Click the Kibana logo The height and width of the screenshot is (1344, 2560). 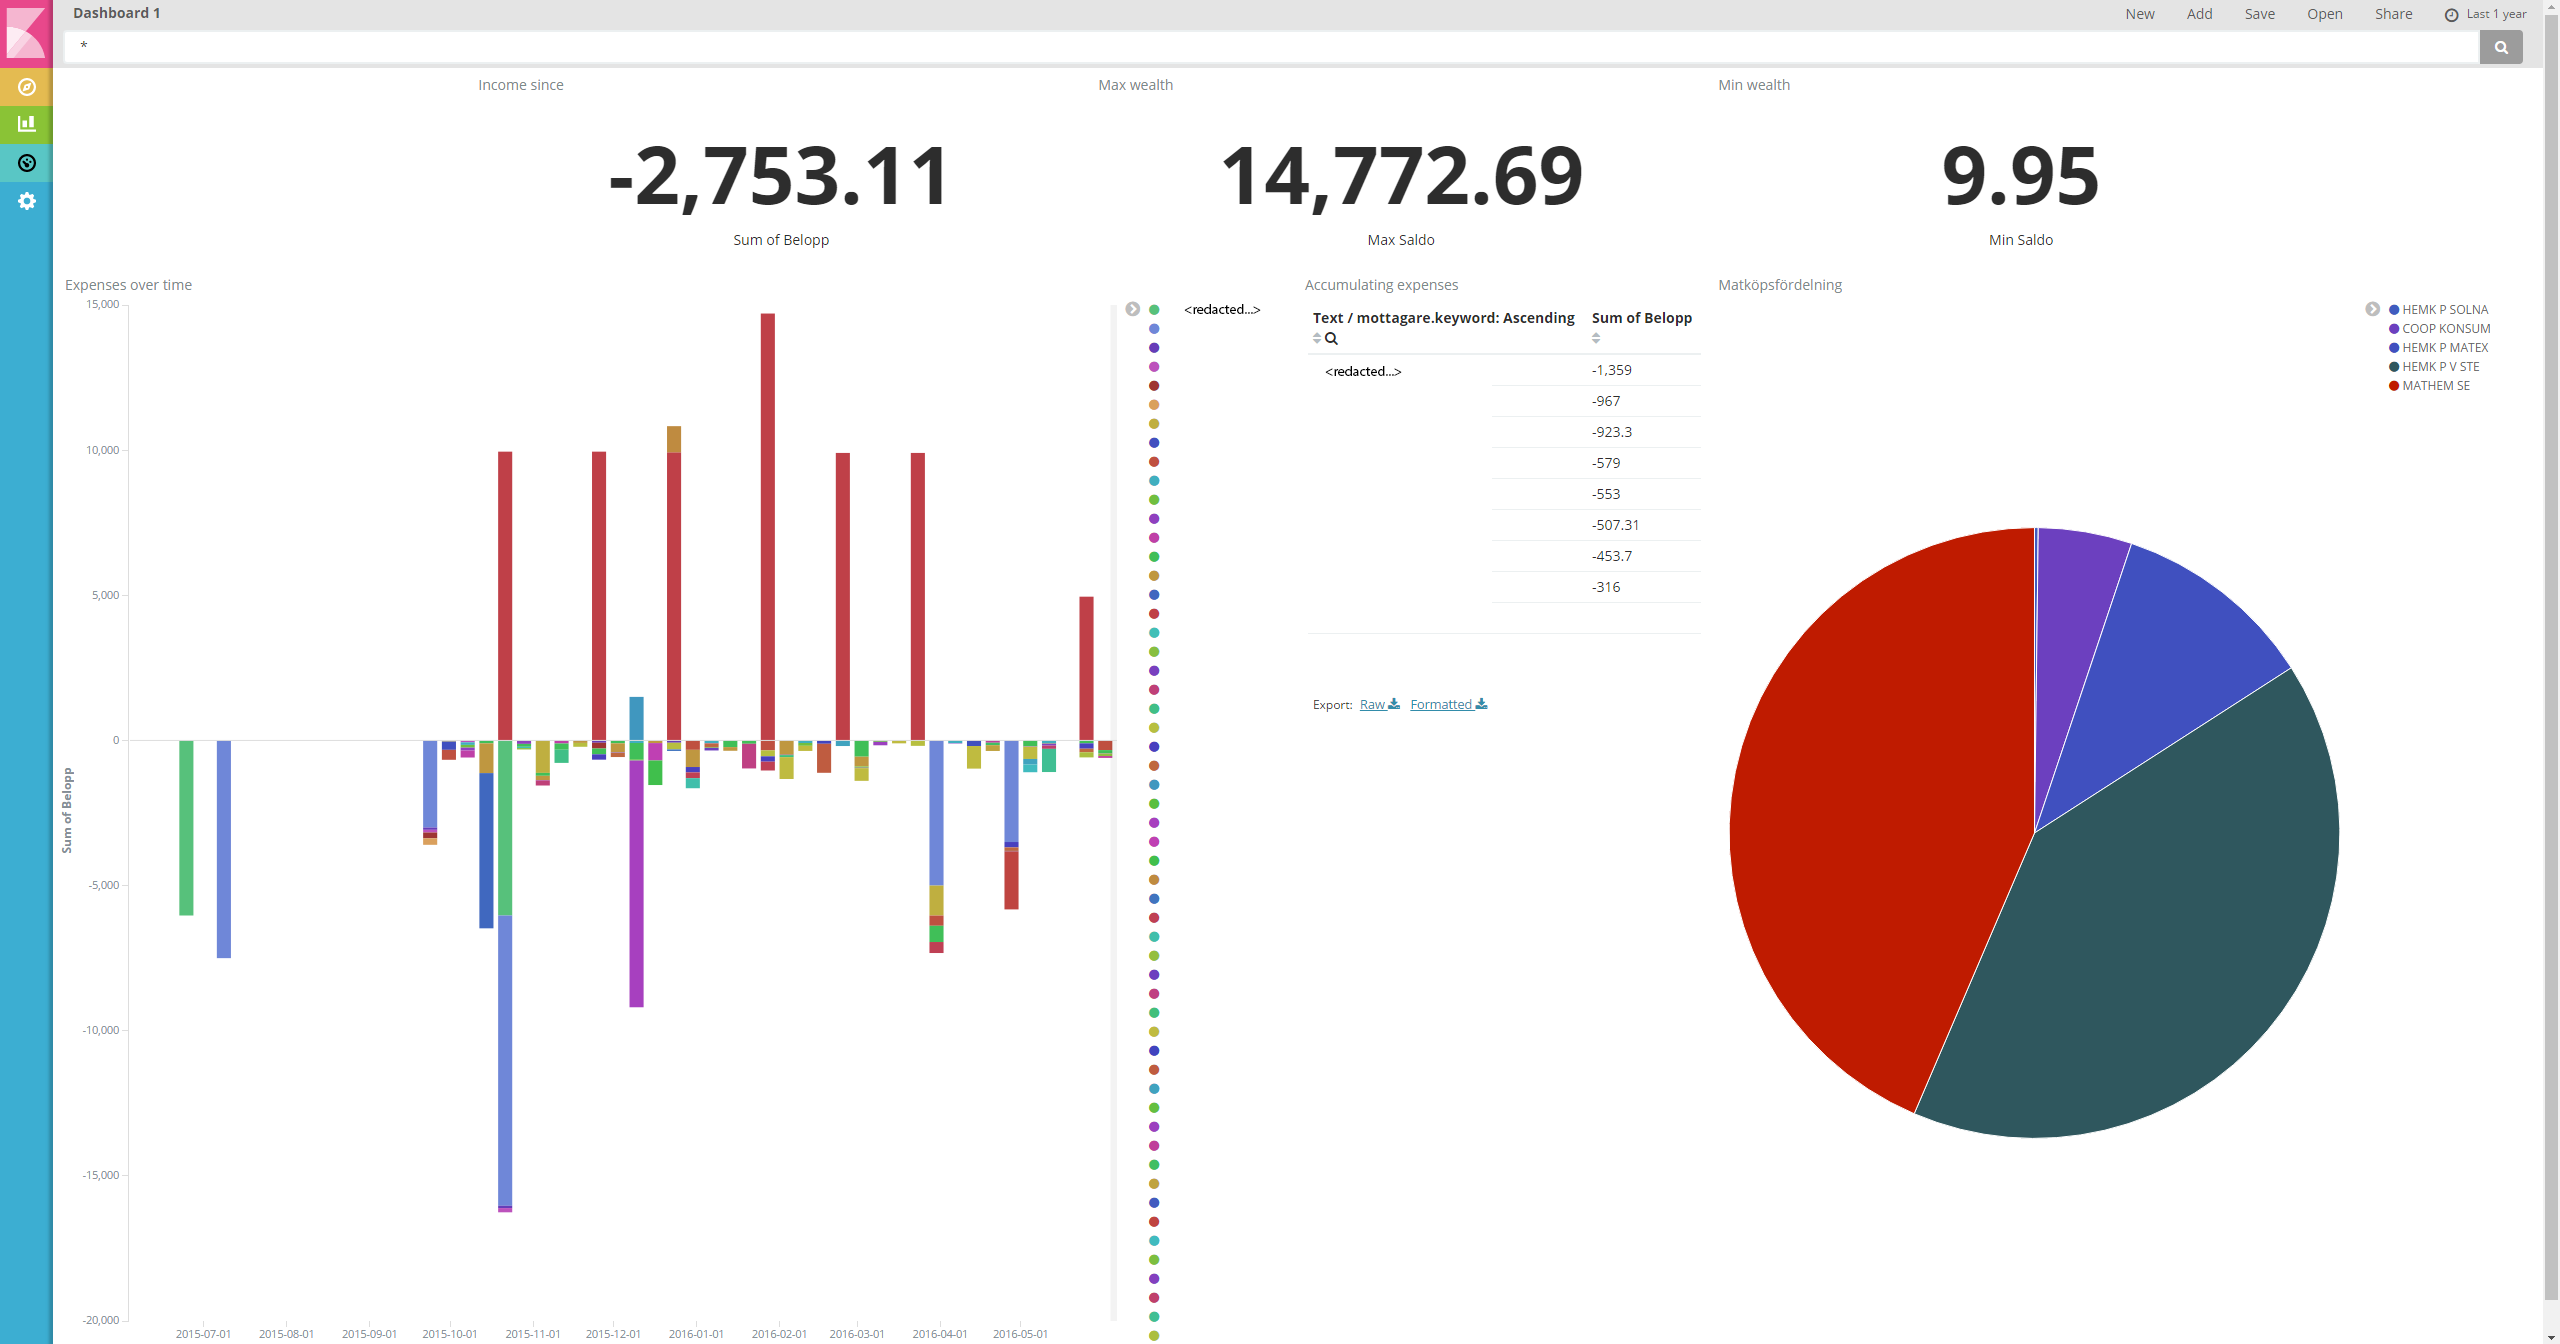(x=26, y=33)
